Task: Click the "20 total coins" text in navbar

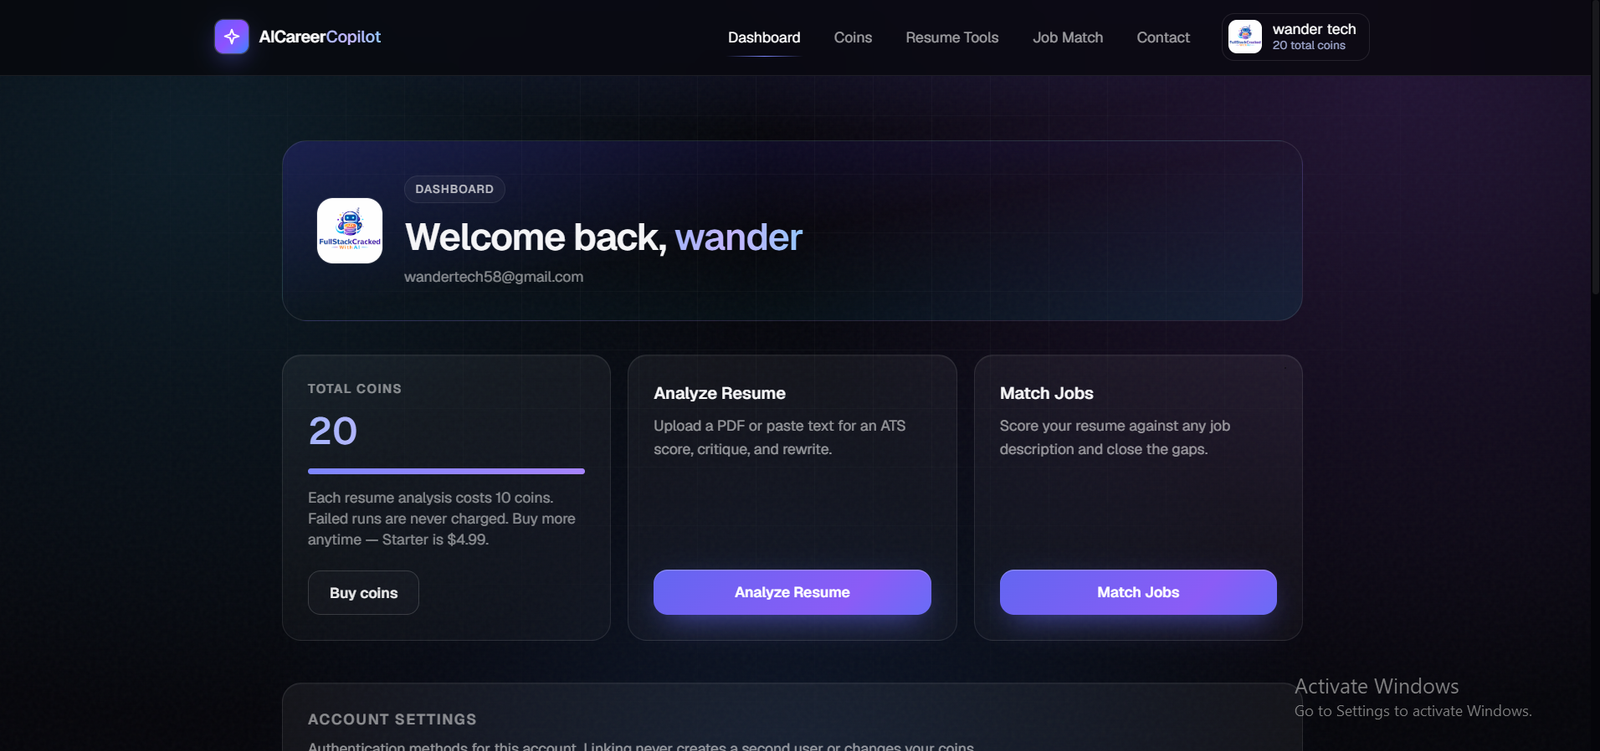Action: tap(1309, 46)
